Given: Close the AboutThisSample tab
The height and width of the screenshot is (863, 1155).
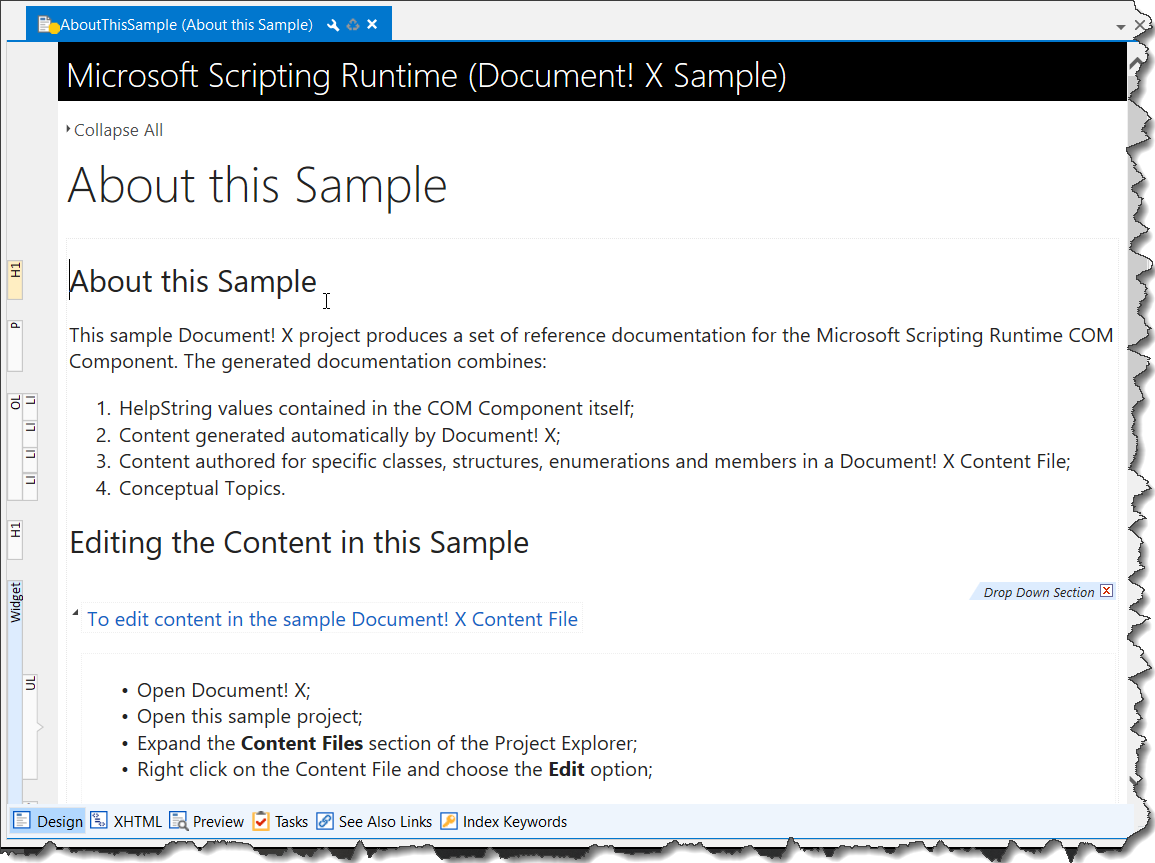Looking at the screenshot, I should pyautogui.click(x=372, y=24).
